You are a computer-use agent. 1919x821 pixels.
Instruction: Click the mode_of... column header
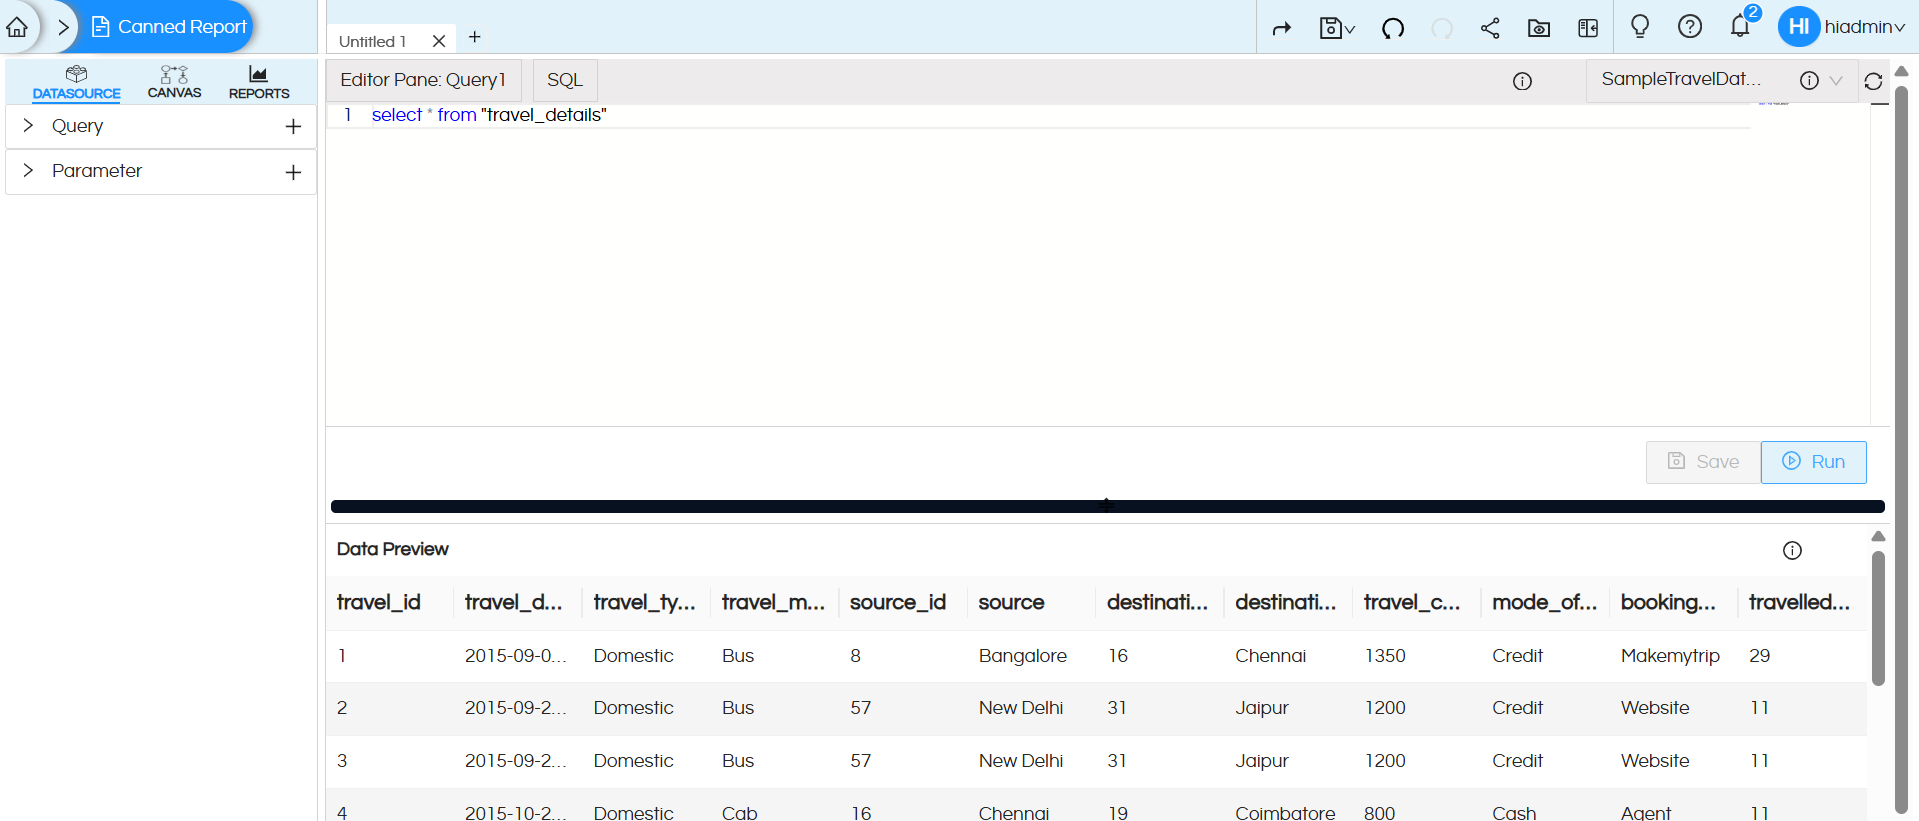1545,602
